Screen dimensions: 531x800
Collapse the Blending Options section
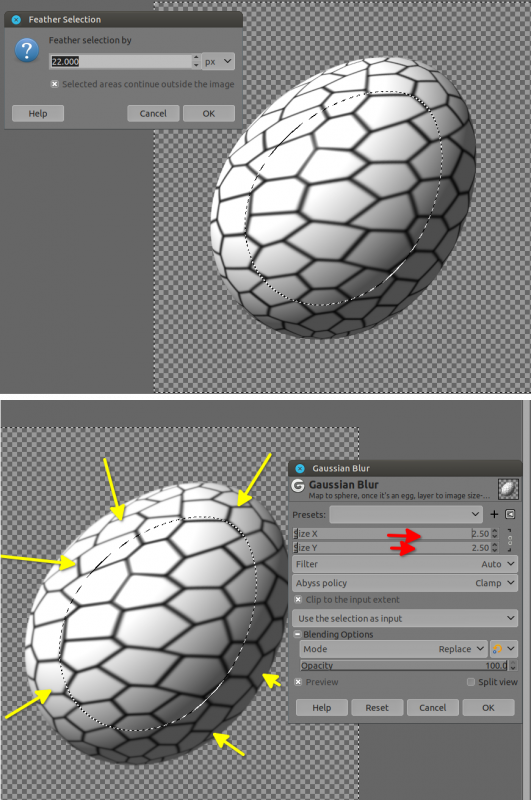[x=297, y=634]
